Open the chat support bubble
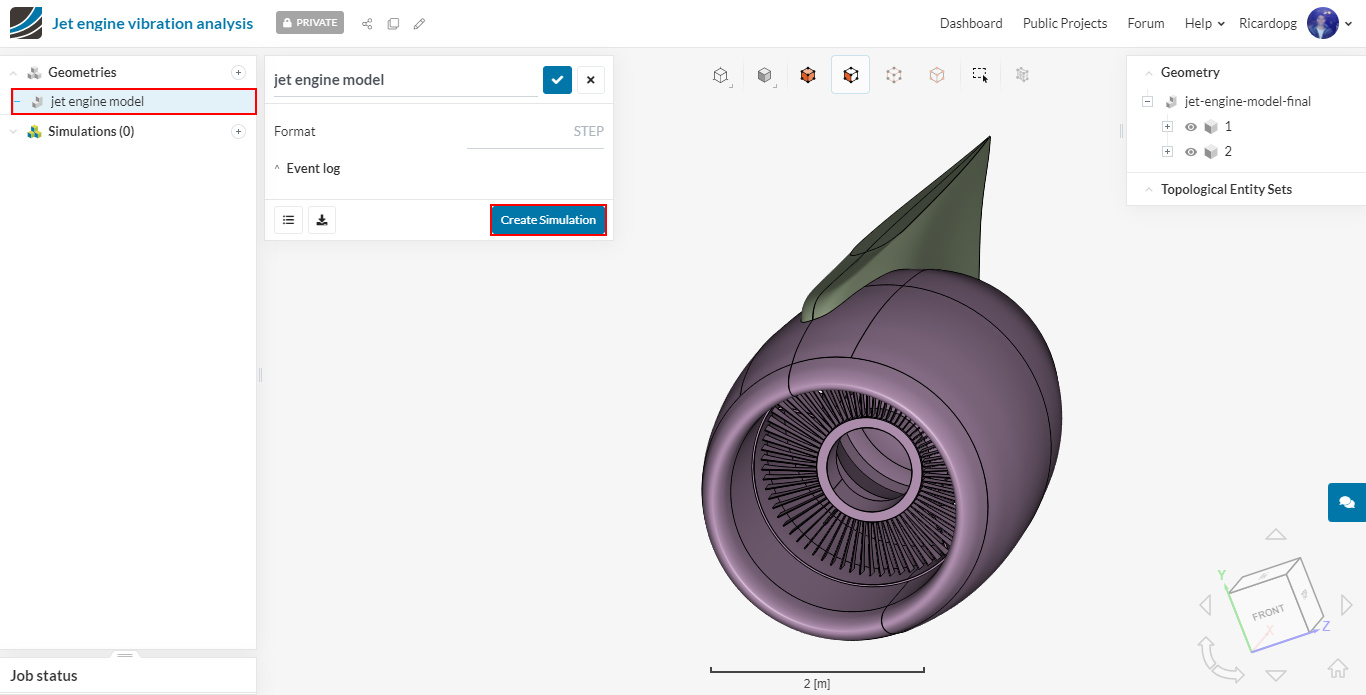 click(1347, 502)
